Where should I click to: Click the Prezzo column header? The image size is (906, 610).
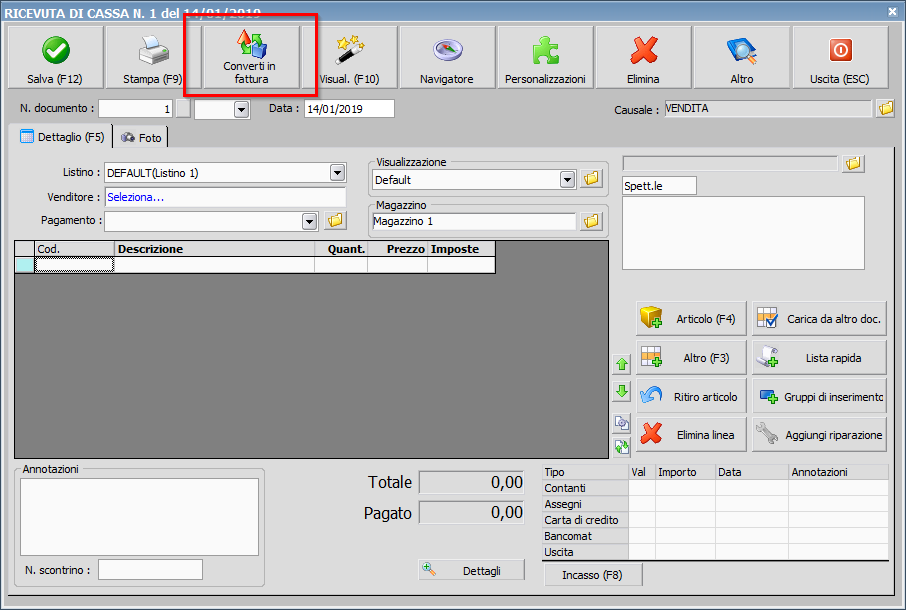pyautogui.click(x=398, y=249)
